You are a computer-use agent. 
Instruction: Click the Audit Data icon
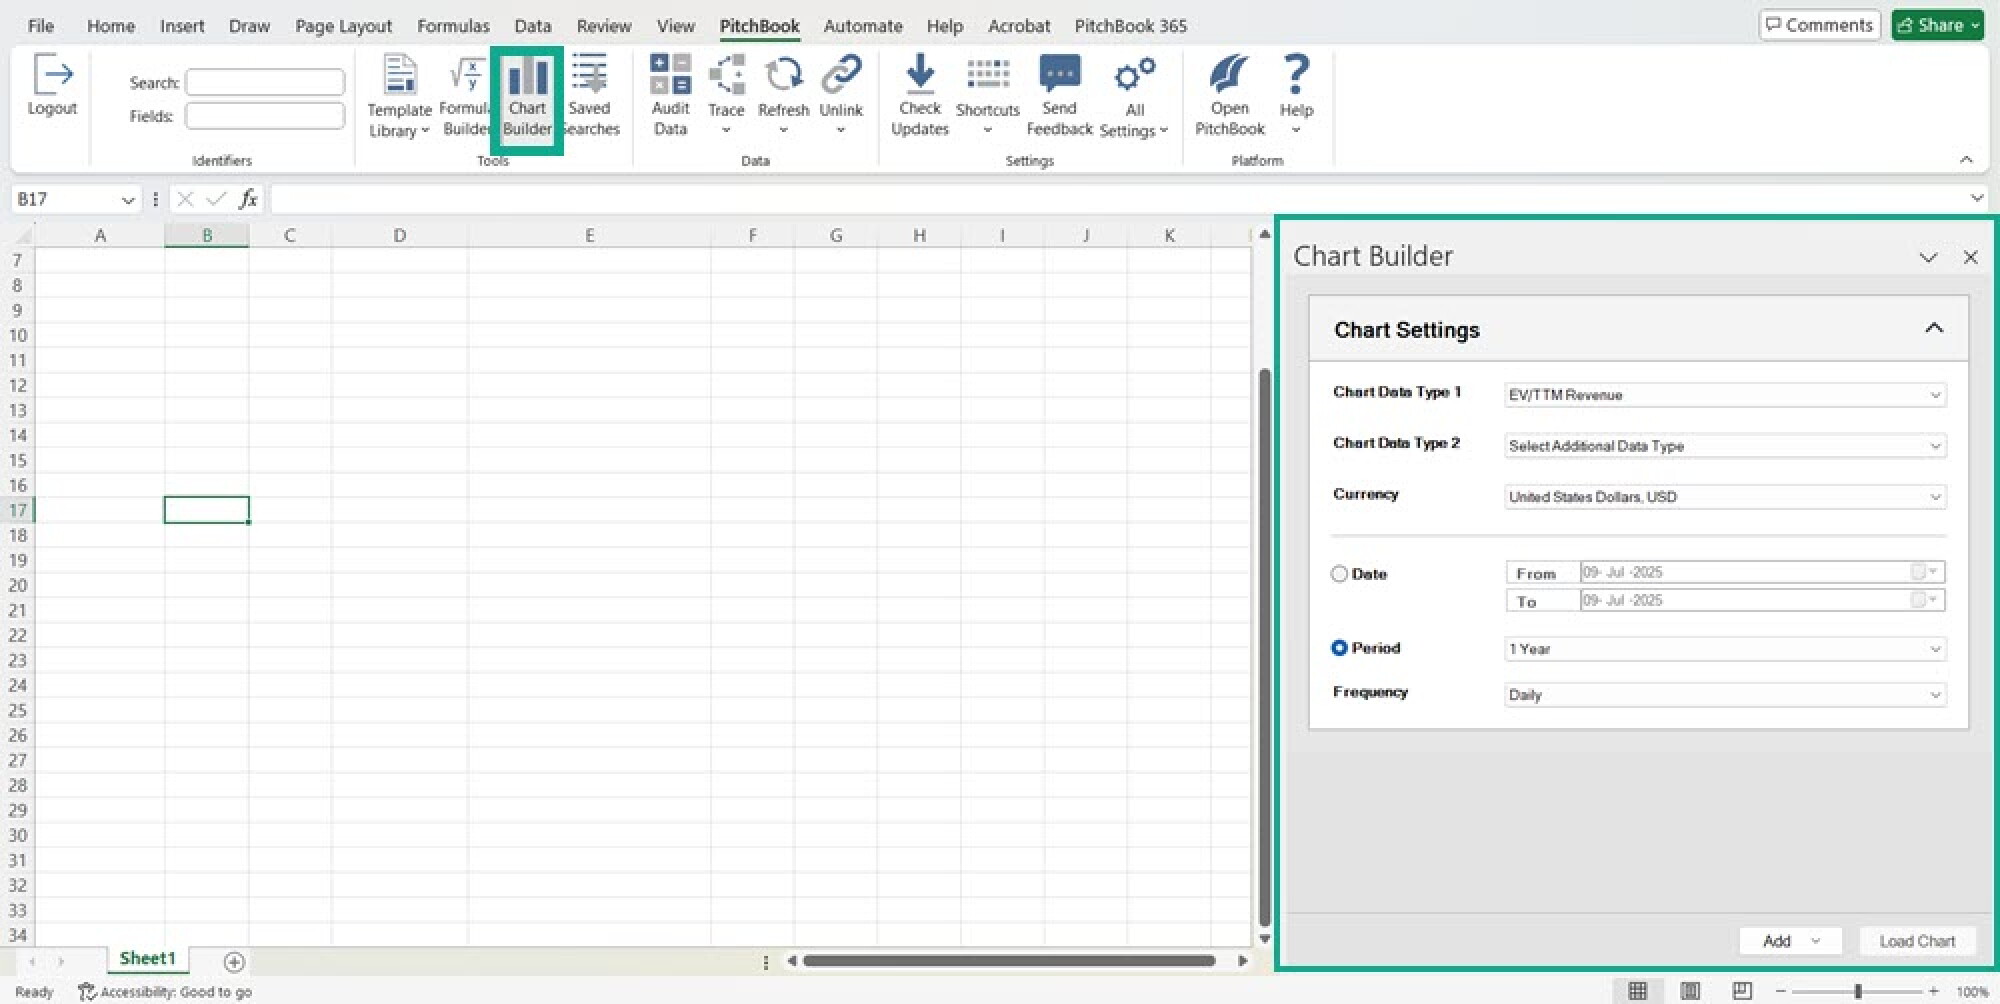670,96
